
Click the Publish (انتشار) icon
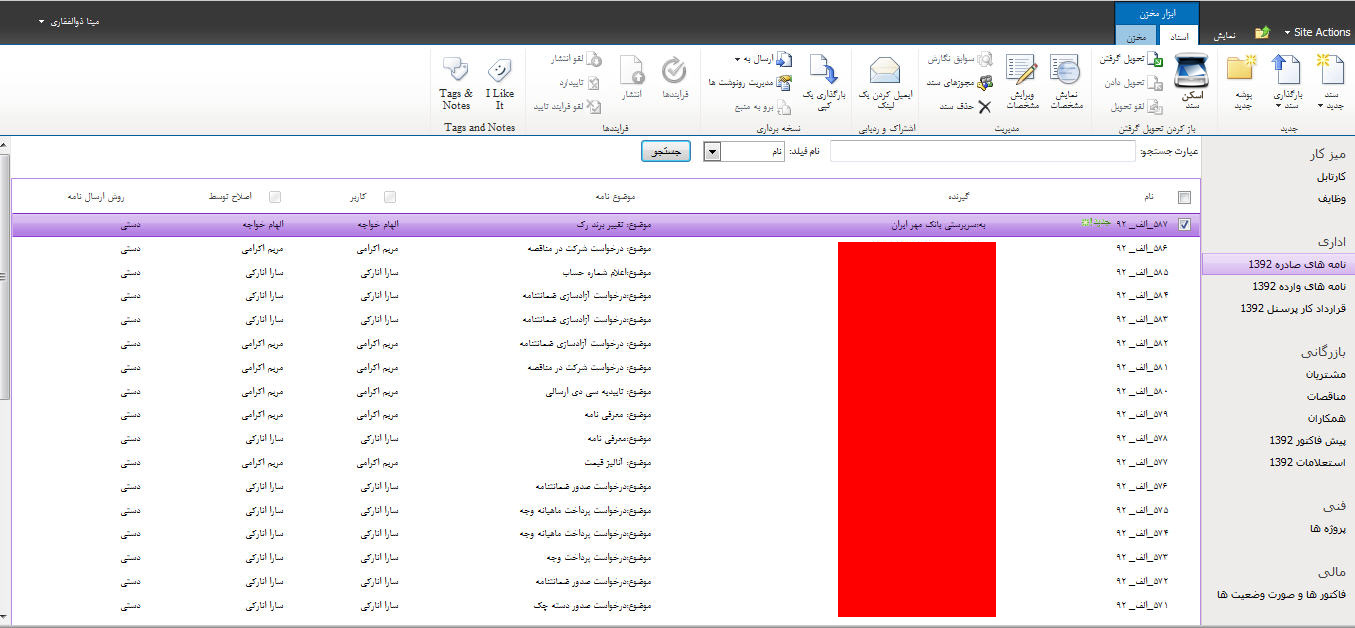[x=632, y=70]
